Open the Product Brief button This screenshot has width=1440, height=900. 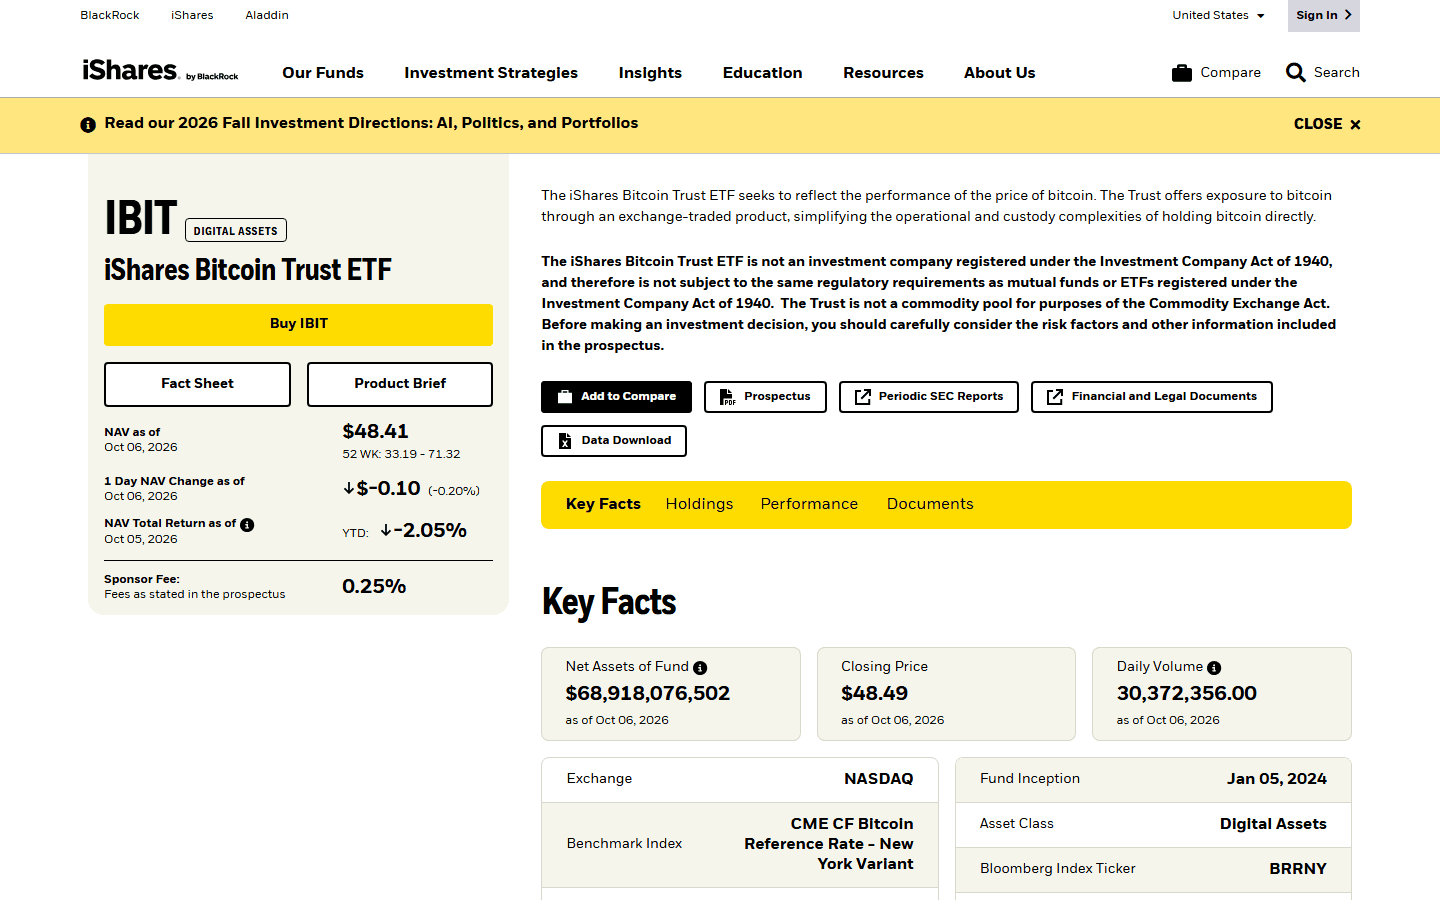coord(400,384)
